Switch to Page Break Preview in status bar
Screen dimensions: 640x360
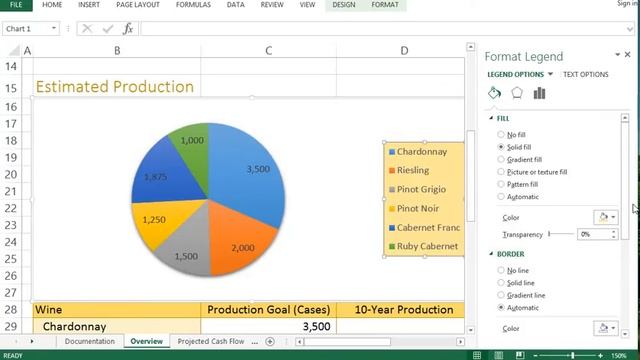tap(520, 355)
